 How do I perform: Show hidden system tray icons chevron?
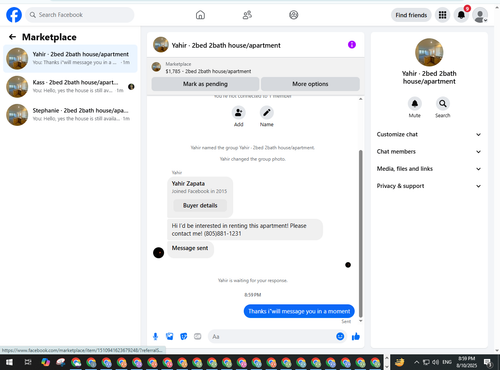coord(417,362)
